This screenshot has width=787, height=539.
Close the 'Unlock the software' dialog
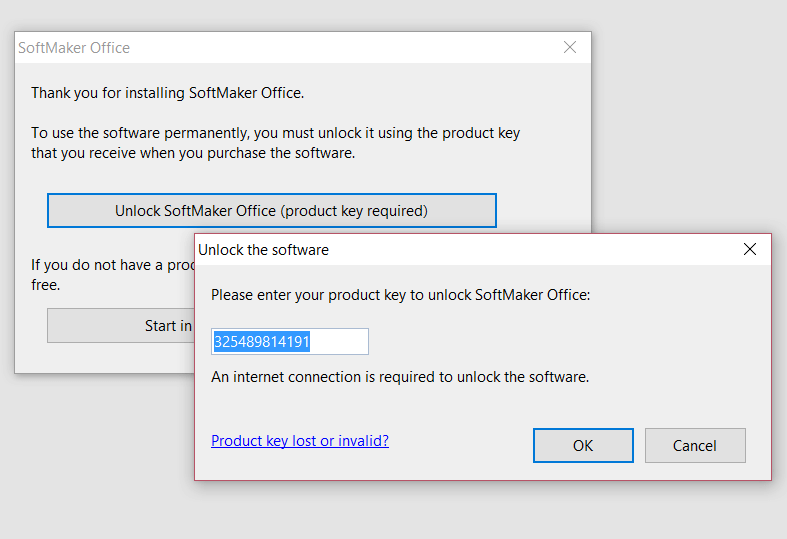point(750,249)
